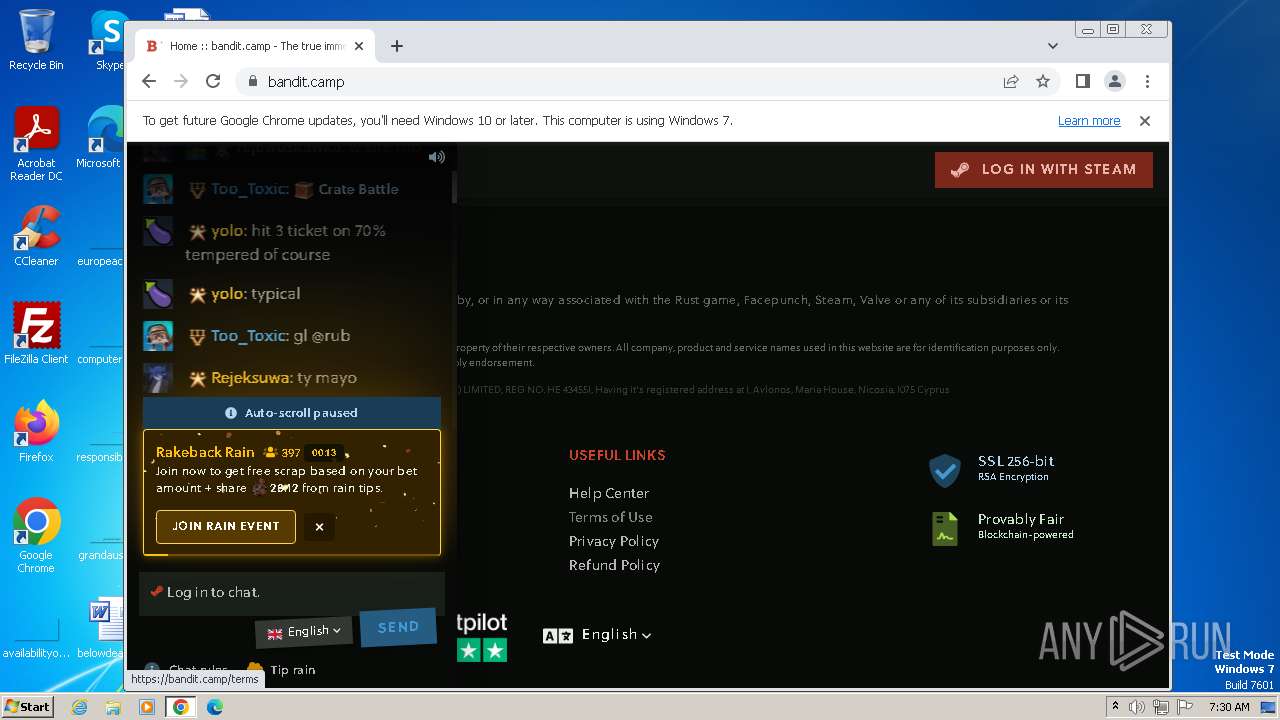
Task: Open the tab search dropdown arrow
Action: point(1053,46)
